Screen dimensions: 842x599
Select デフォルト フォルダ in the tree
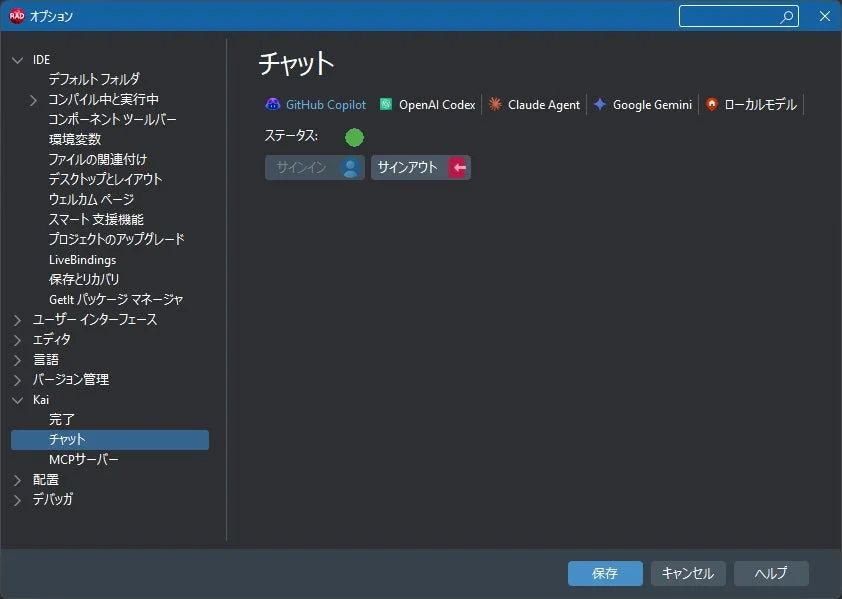94,80
